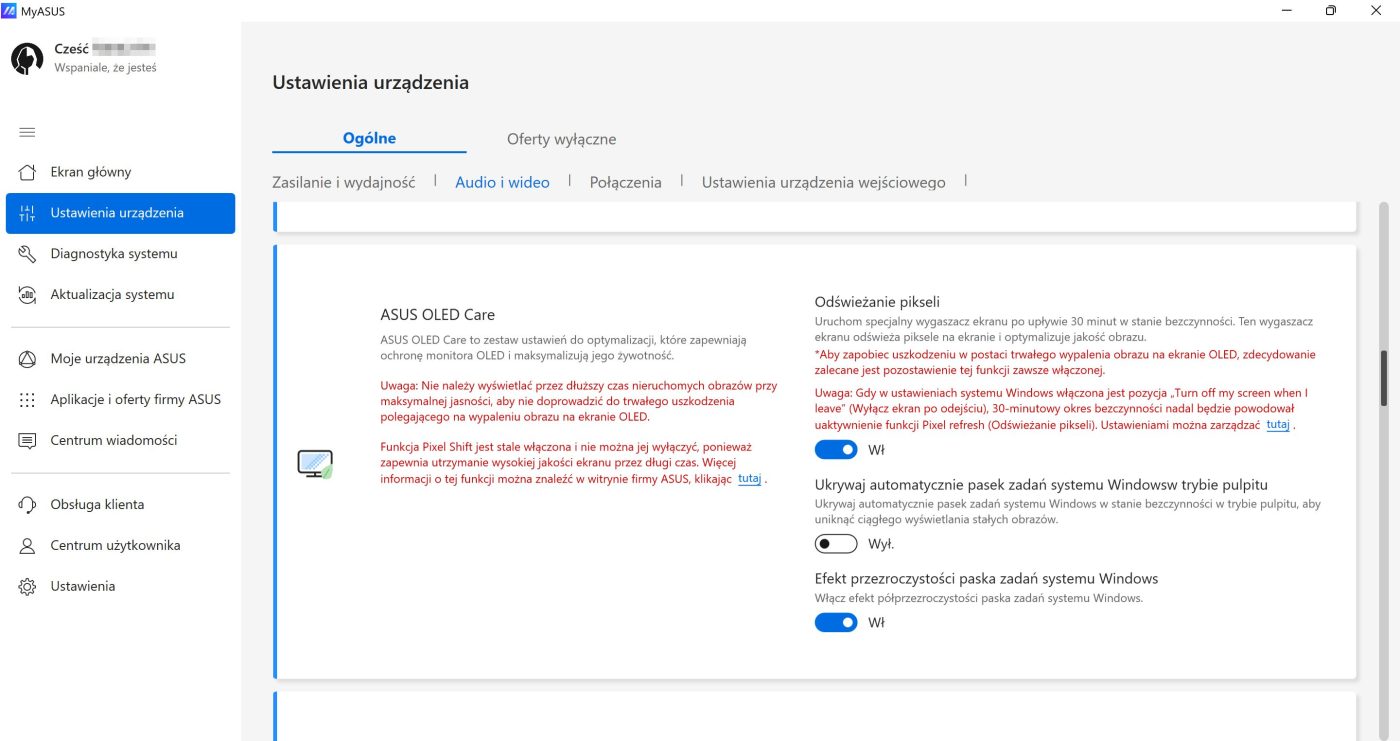This screenshot has height=741, width=1400.
Task: Open Aplikacje i oferty firmy ASUS
Action: [120, 400]
